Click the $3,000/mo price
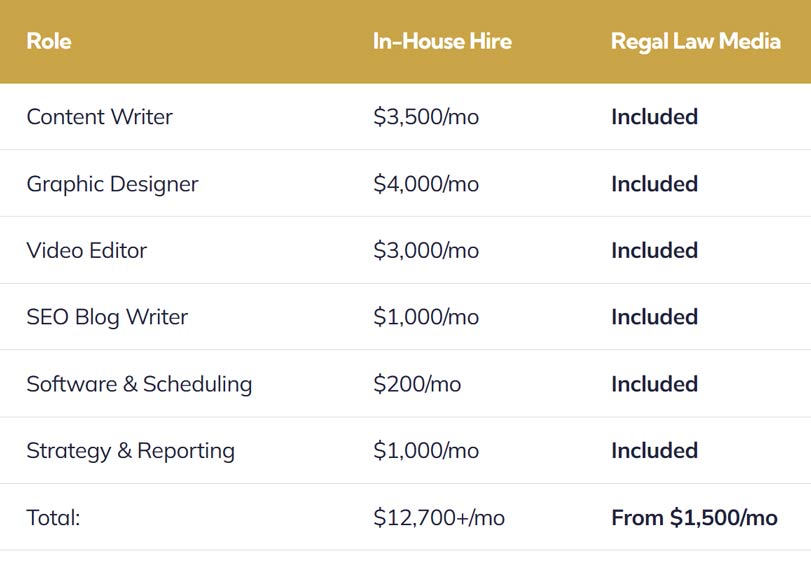 (x=426, y=250)
